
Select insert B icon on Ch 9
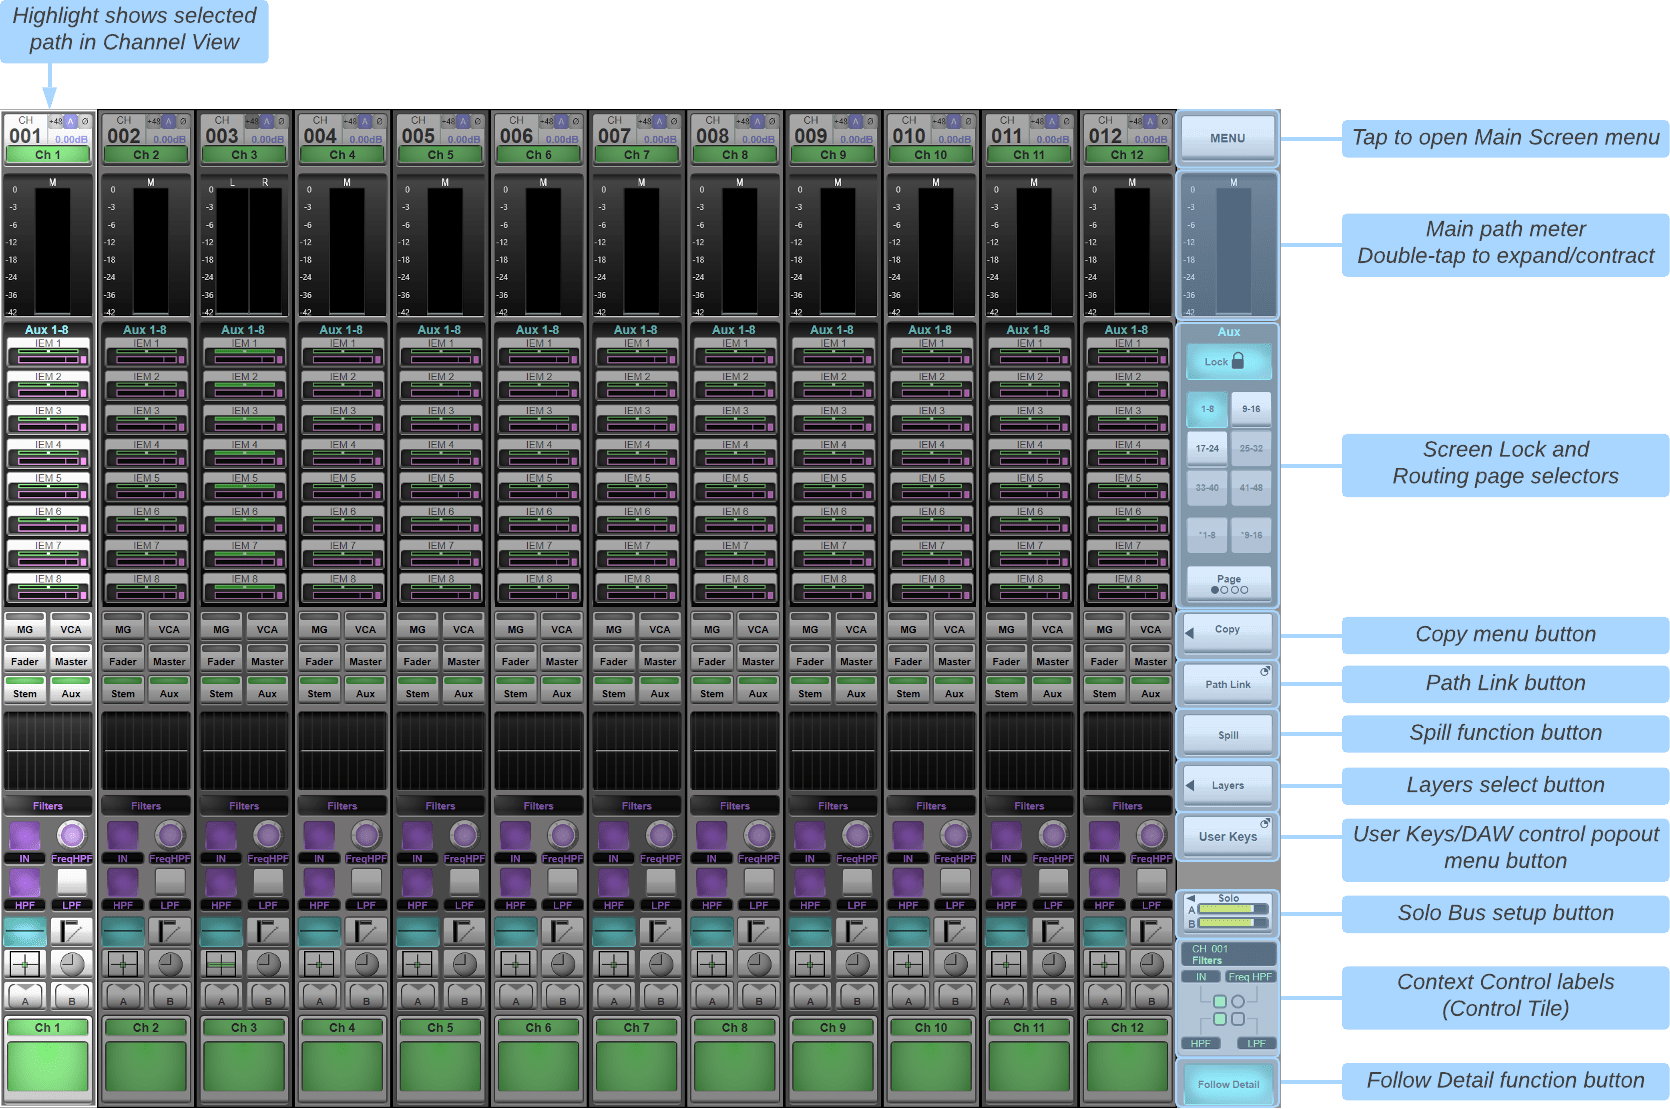click(x=857, y=996)
